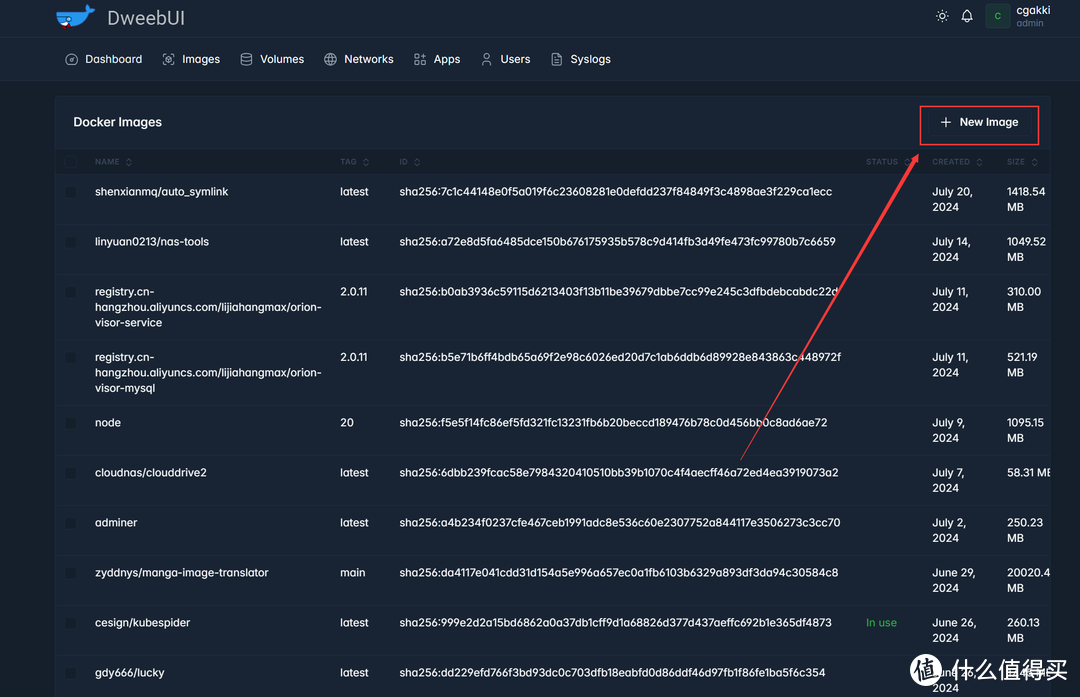Click the 260.13 MB size value
This screenshot has height=697, width=1080.
pos(1023,630)
